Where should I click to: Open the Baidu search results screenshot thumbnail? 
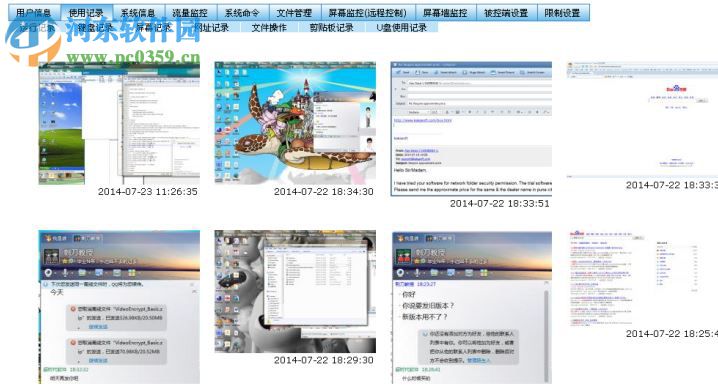pos(642,278)
